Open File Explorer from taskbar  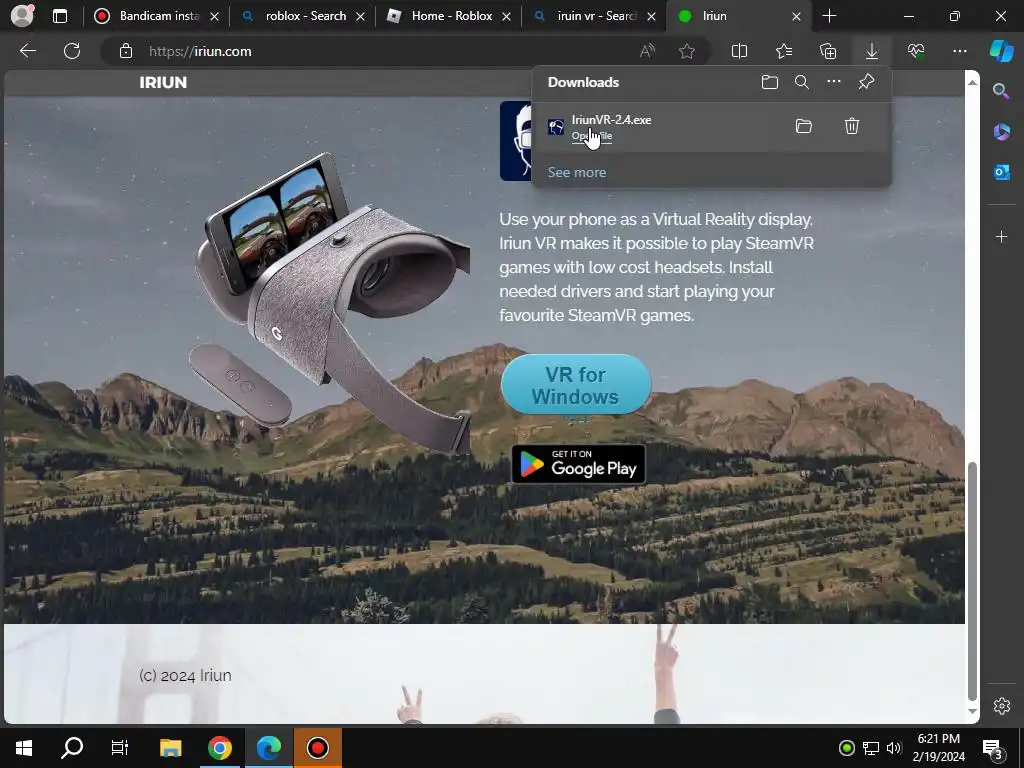[x=171, y=748]
